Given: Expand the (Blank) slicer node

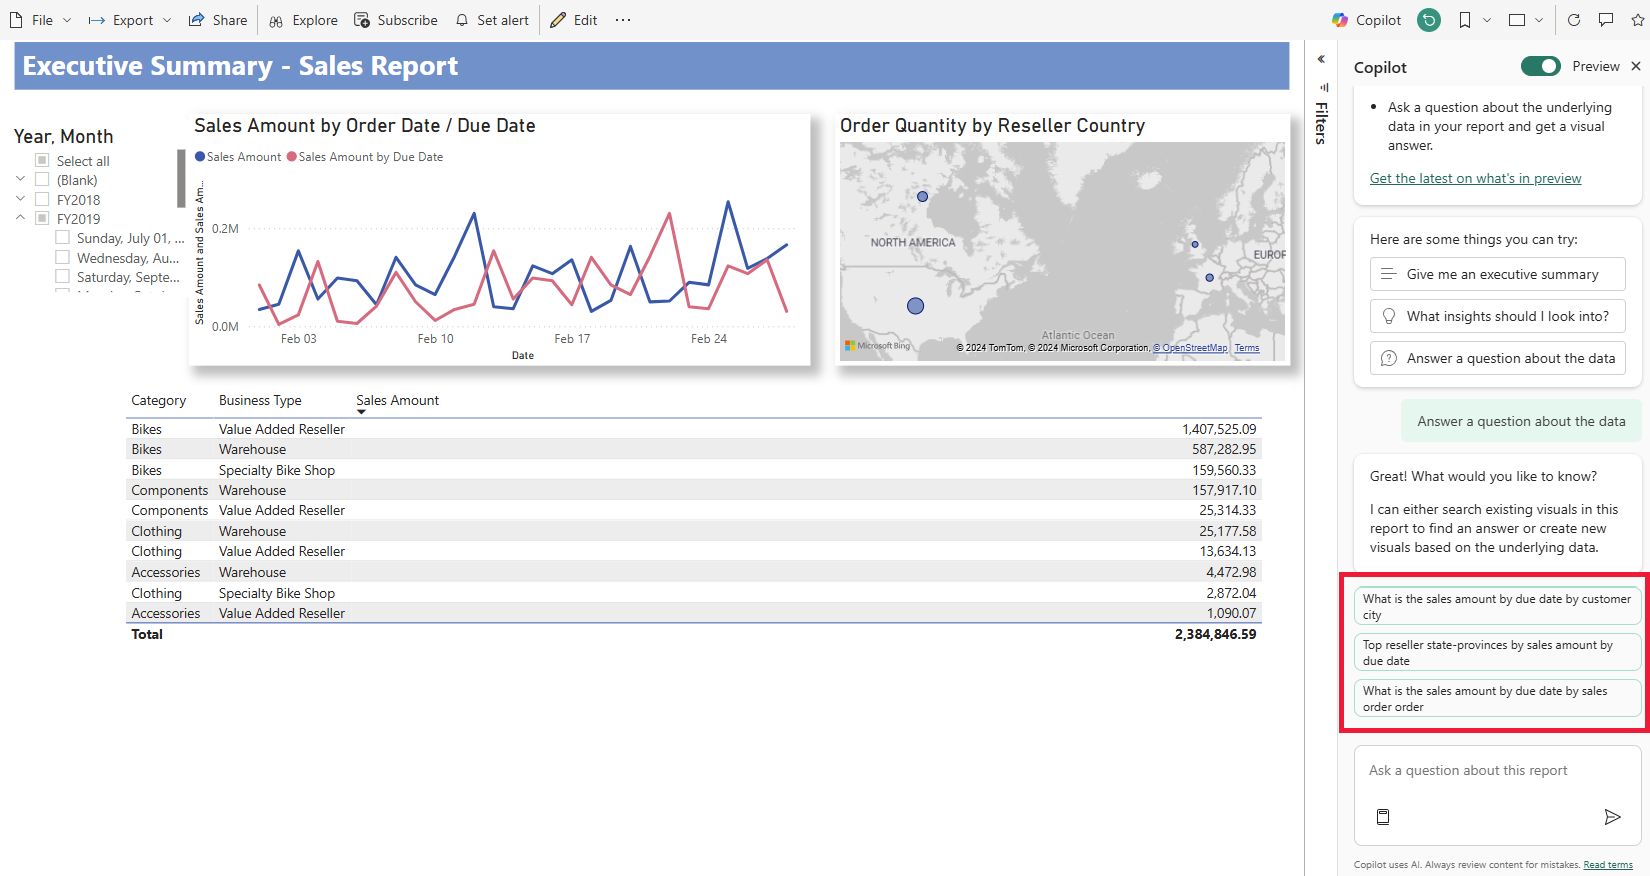Looking at the screenshot, I should (20, 179).
